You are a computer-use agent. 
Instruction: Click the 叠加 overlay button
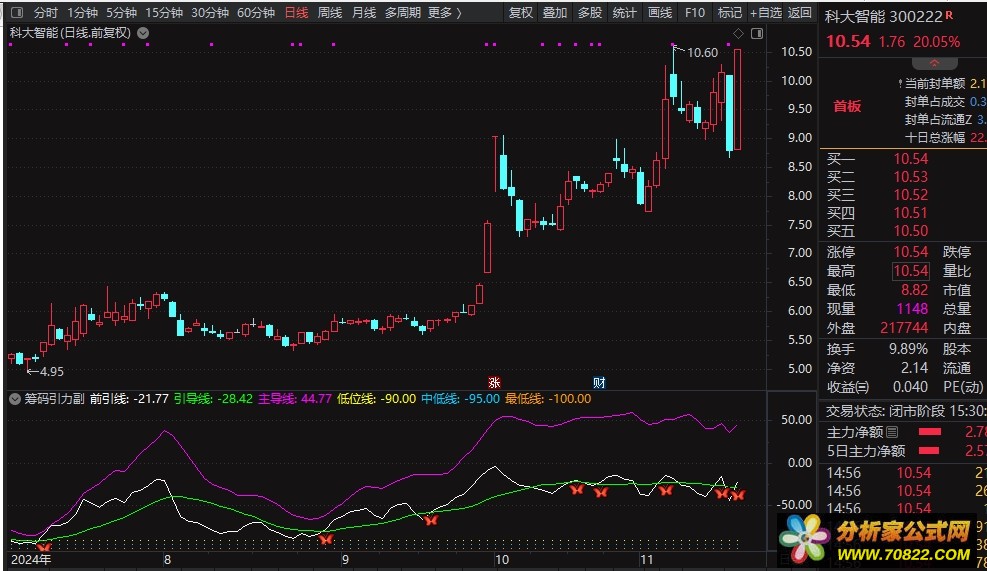point(555,13)
